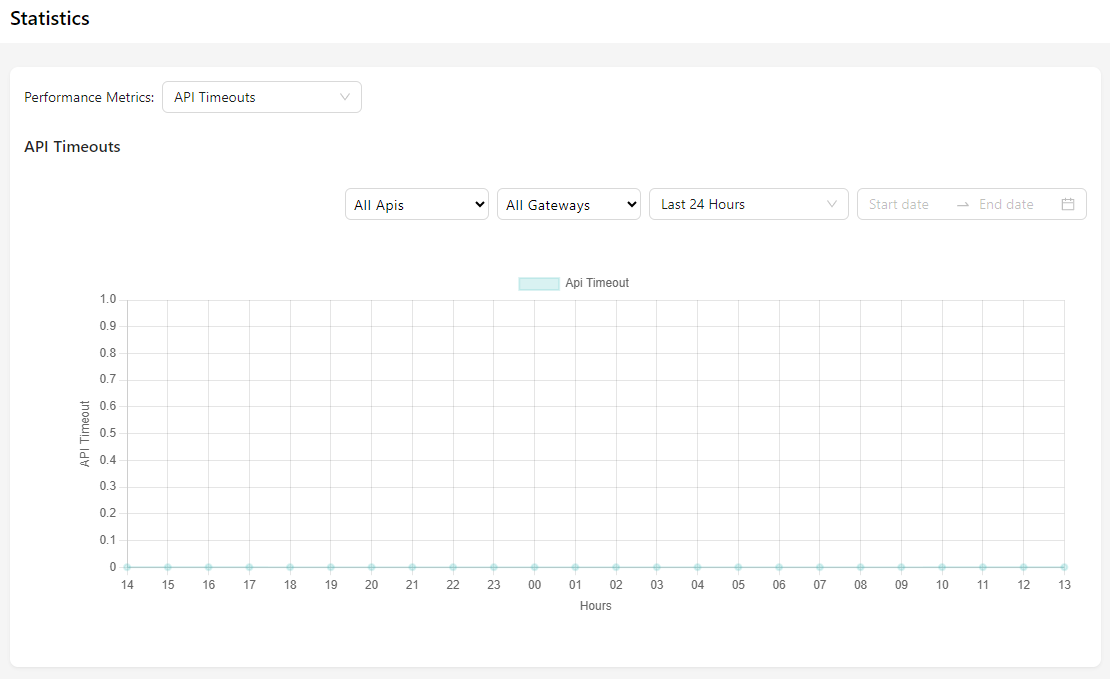Pick the chart point at hour 03
The height and width of the screenshot is (684, 1110).
[x=657, y=567]
